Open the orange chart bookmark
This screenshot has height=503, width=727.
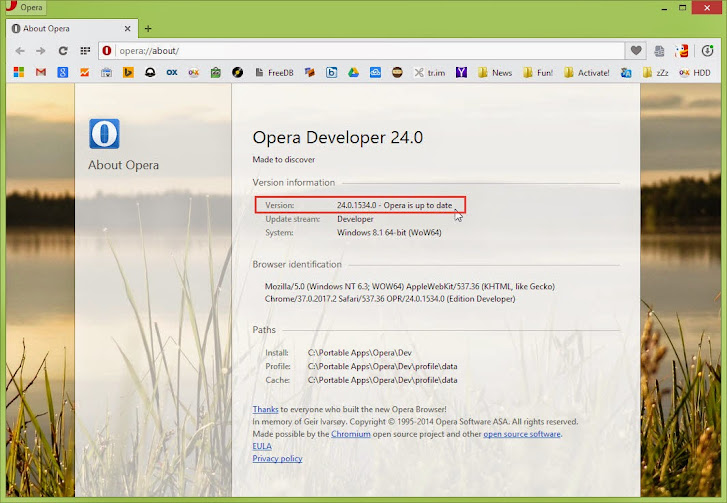tap(84, 72)
